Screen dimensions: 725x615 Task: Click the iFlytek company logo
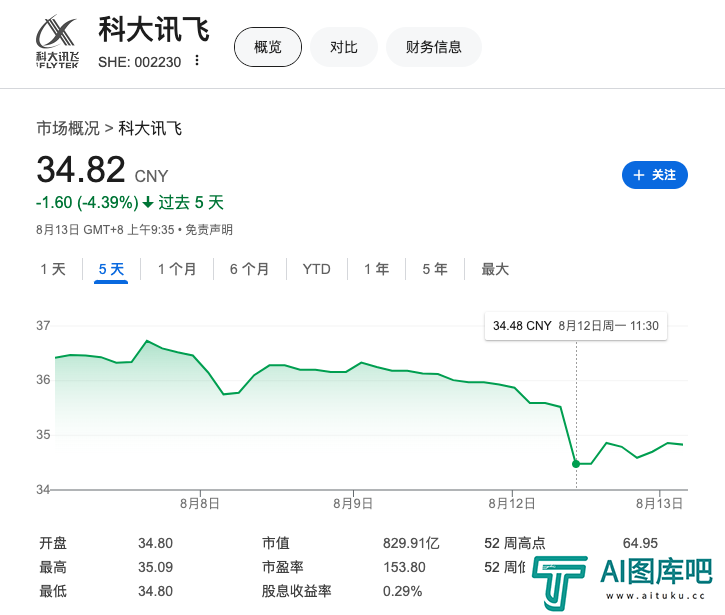click(x=57, y=42)
